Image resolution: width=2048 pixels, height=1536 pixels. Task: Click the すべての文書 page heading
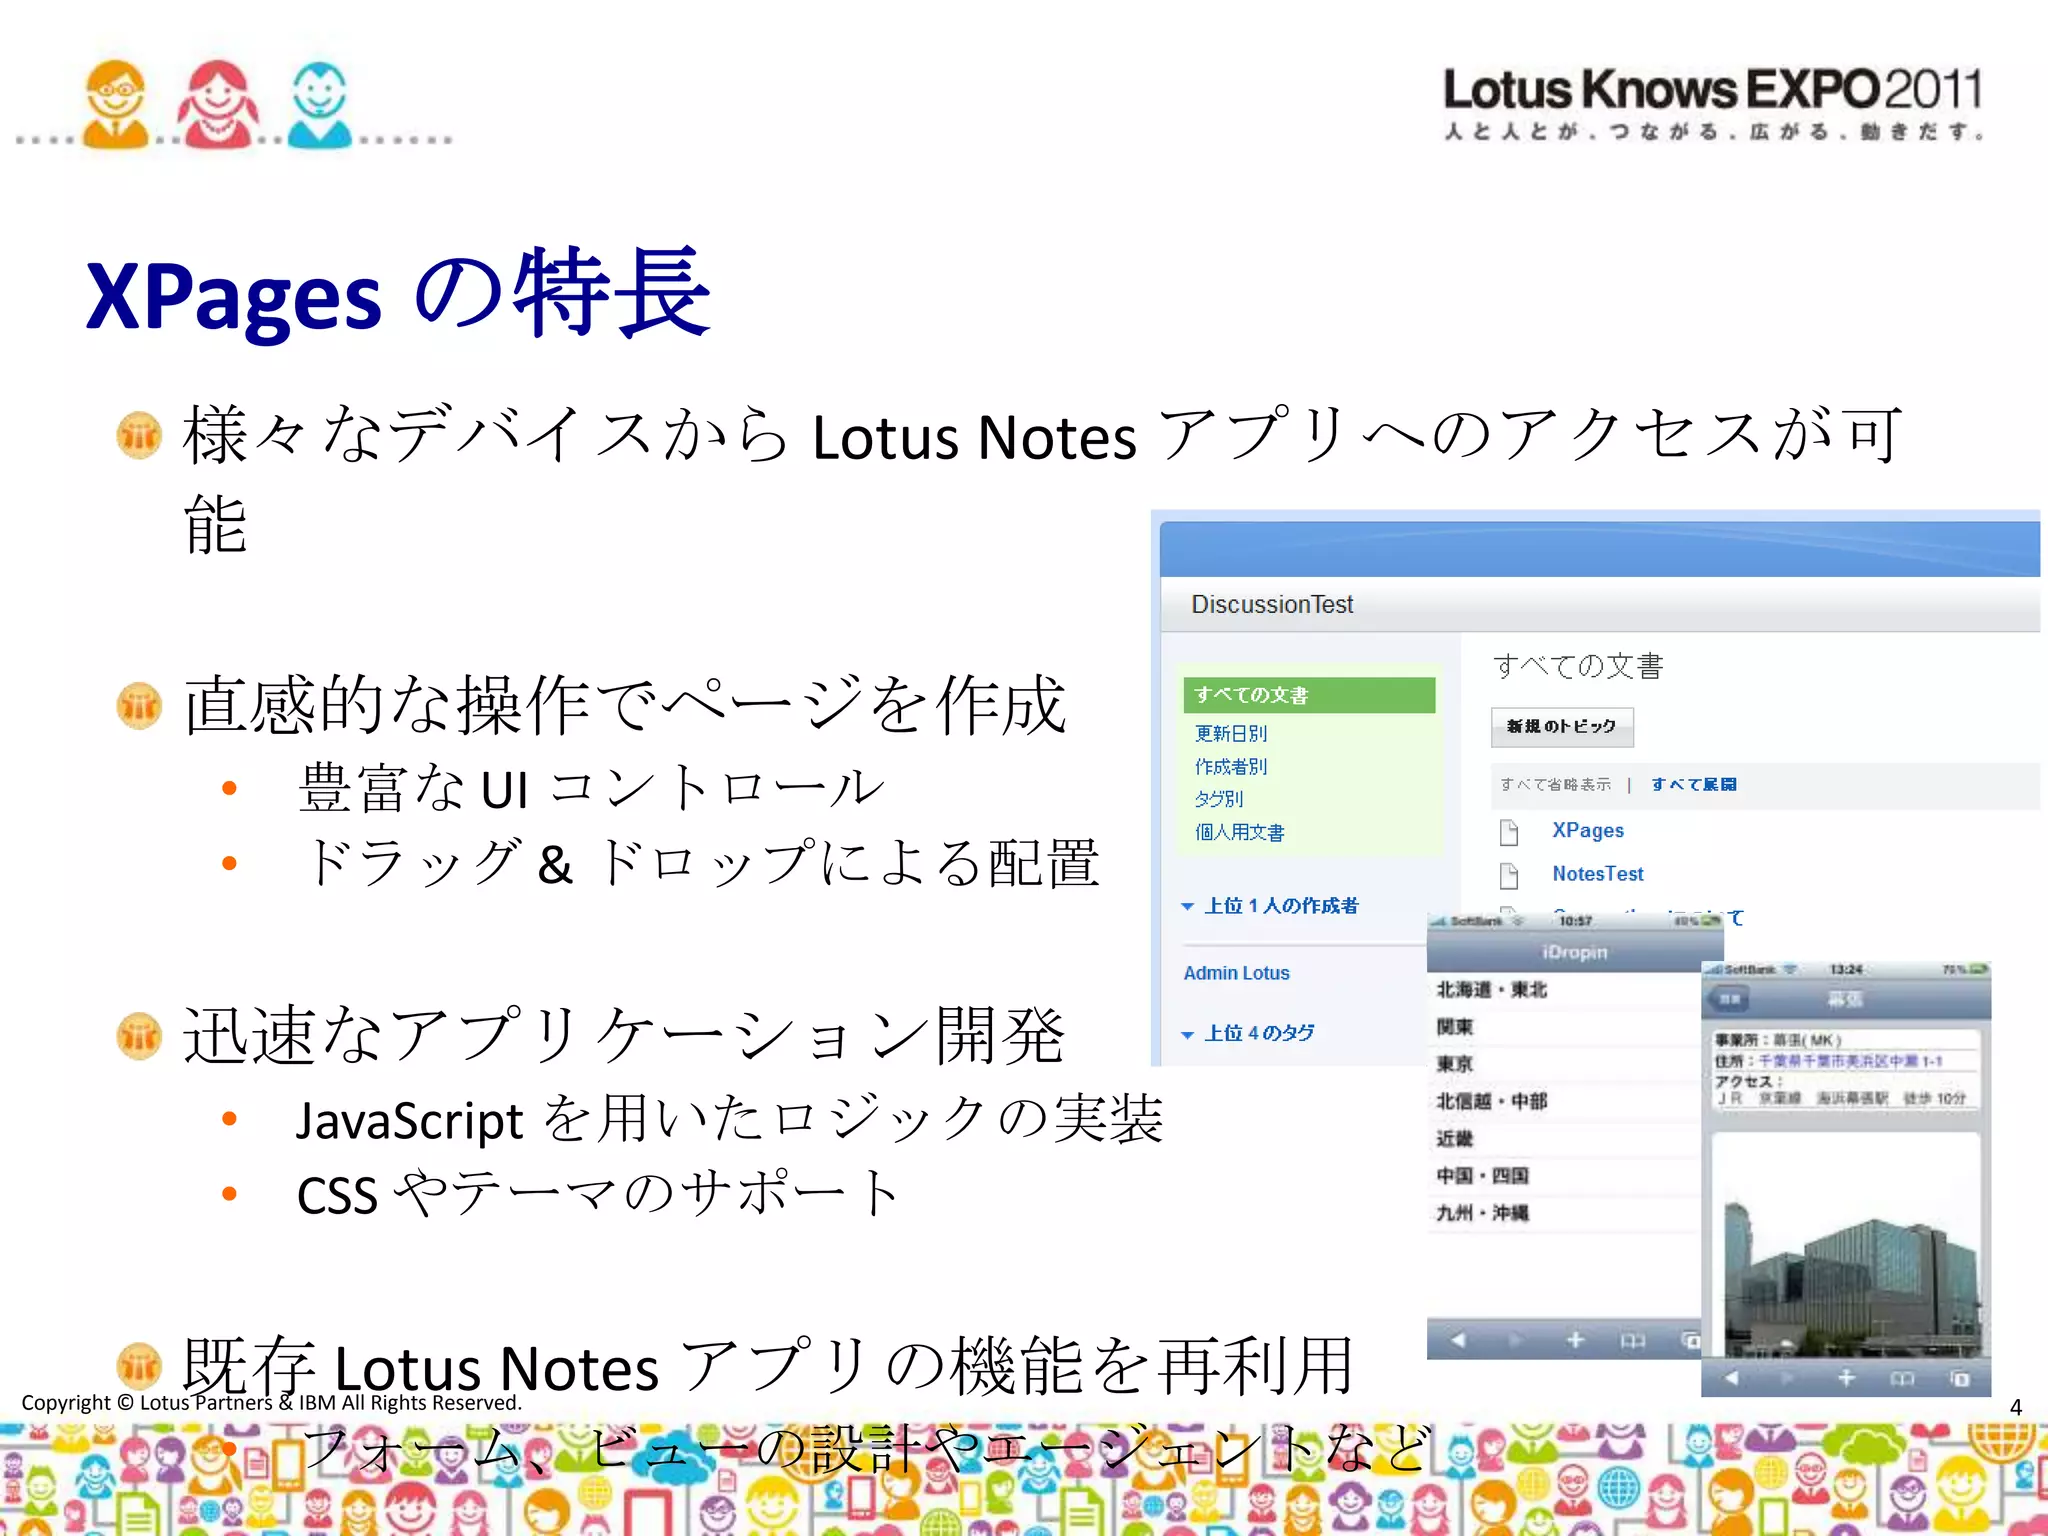(1578, 667)
